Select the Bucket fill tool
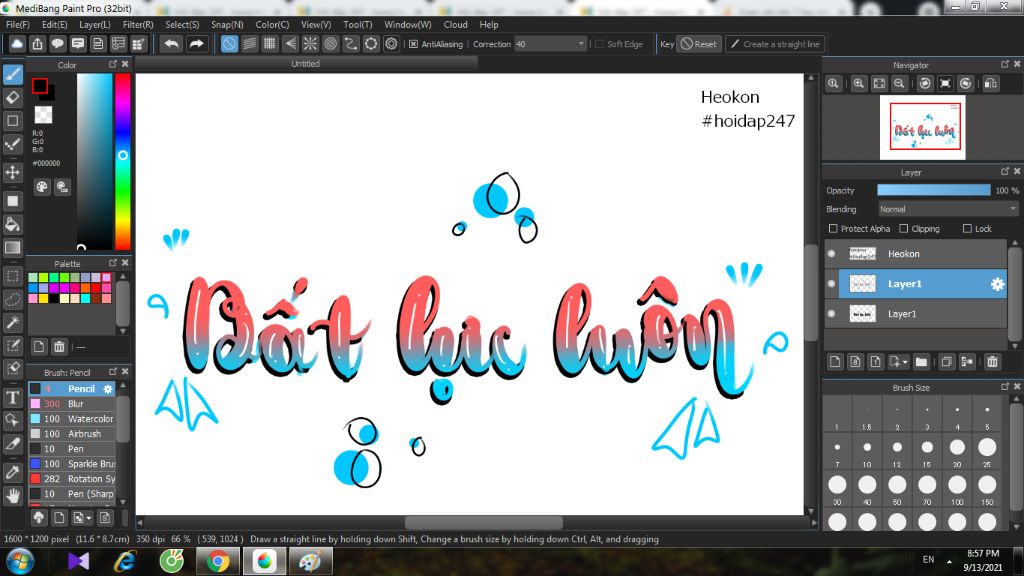 point(12,225)
